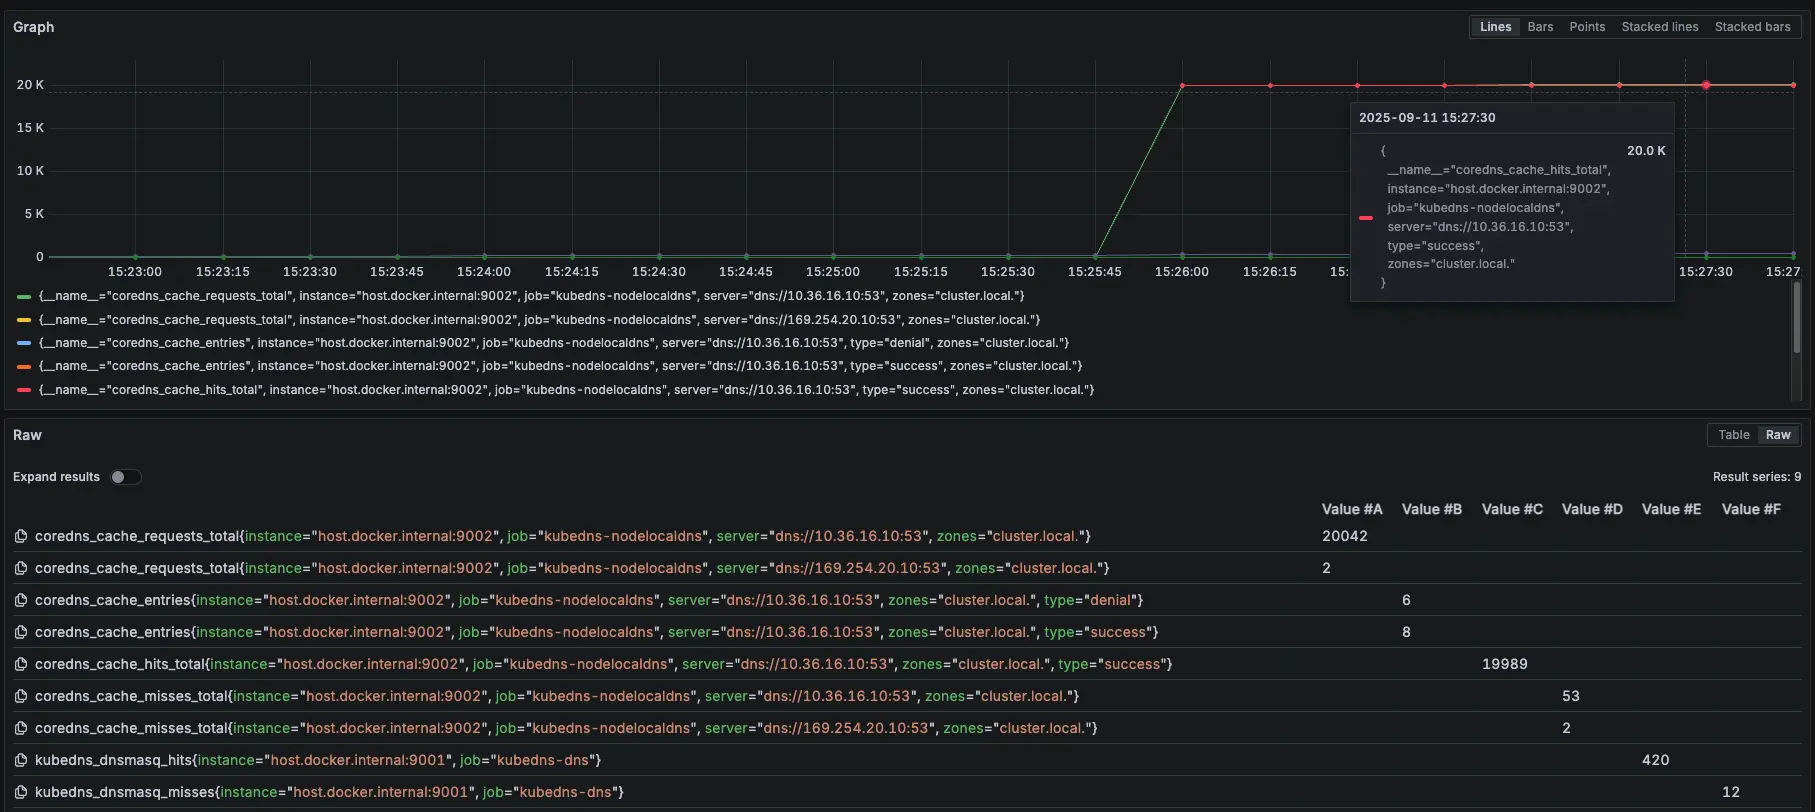Click blue coredns_cache_entries denial legend entry
This screenshot has width=1815, height=812.
(552, 343)
